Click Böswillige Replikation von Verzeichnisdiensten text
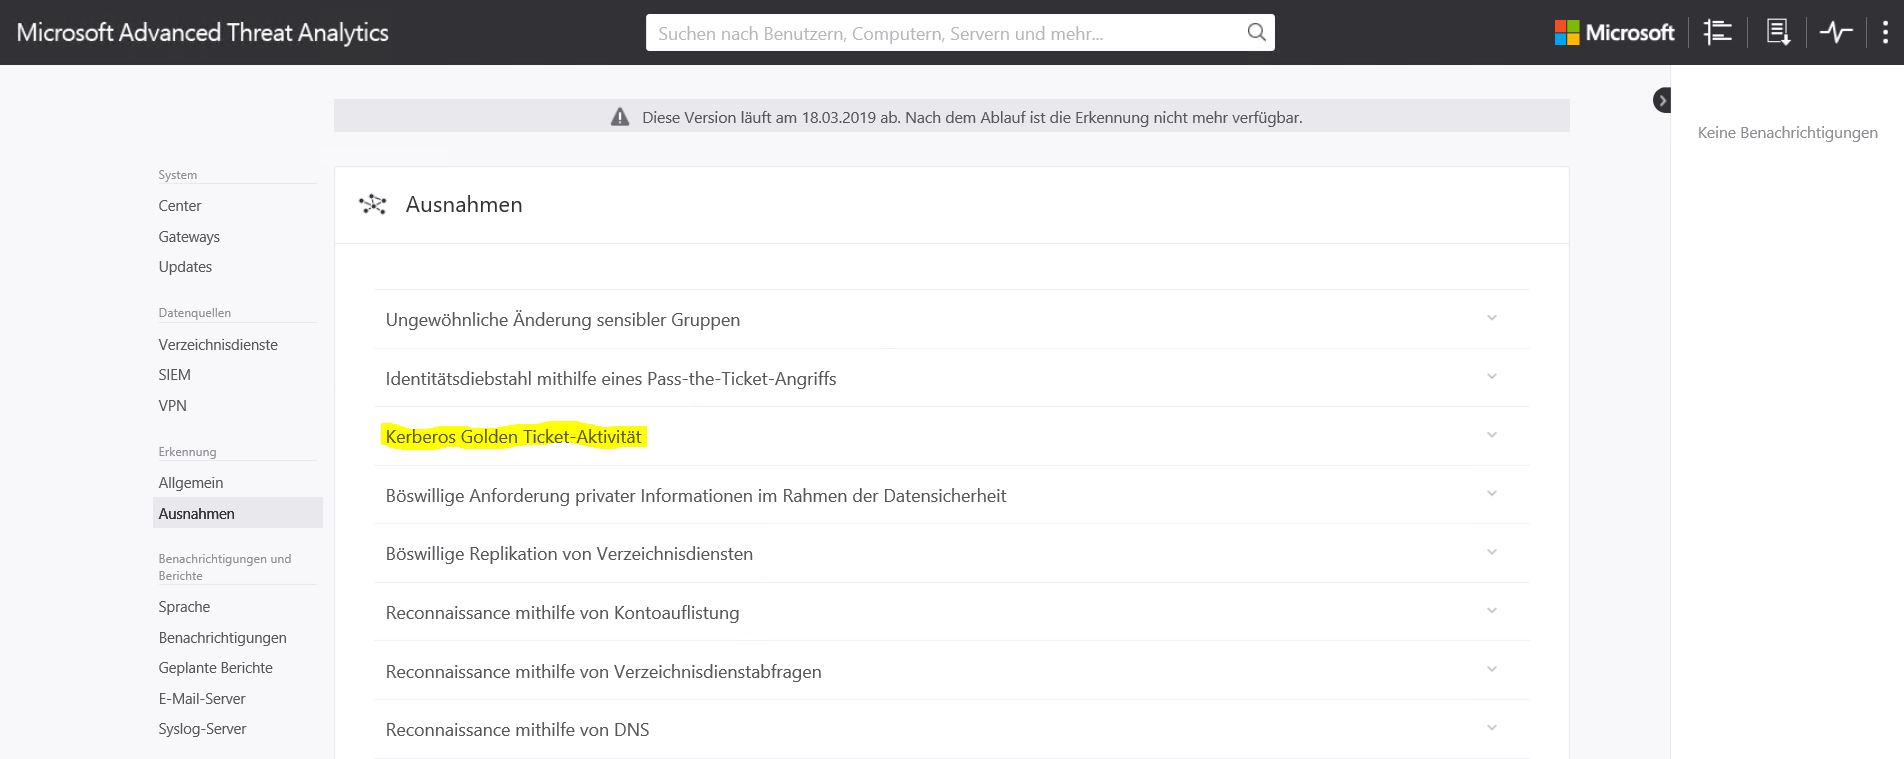This screenshot has height=759, width=1904. (x=569, y=554)
